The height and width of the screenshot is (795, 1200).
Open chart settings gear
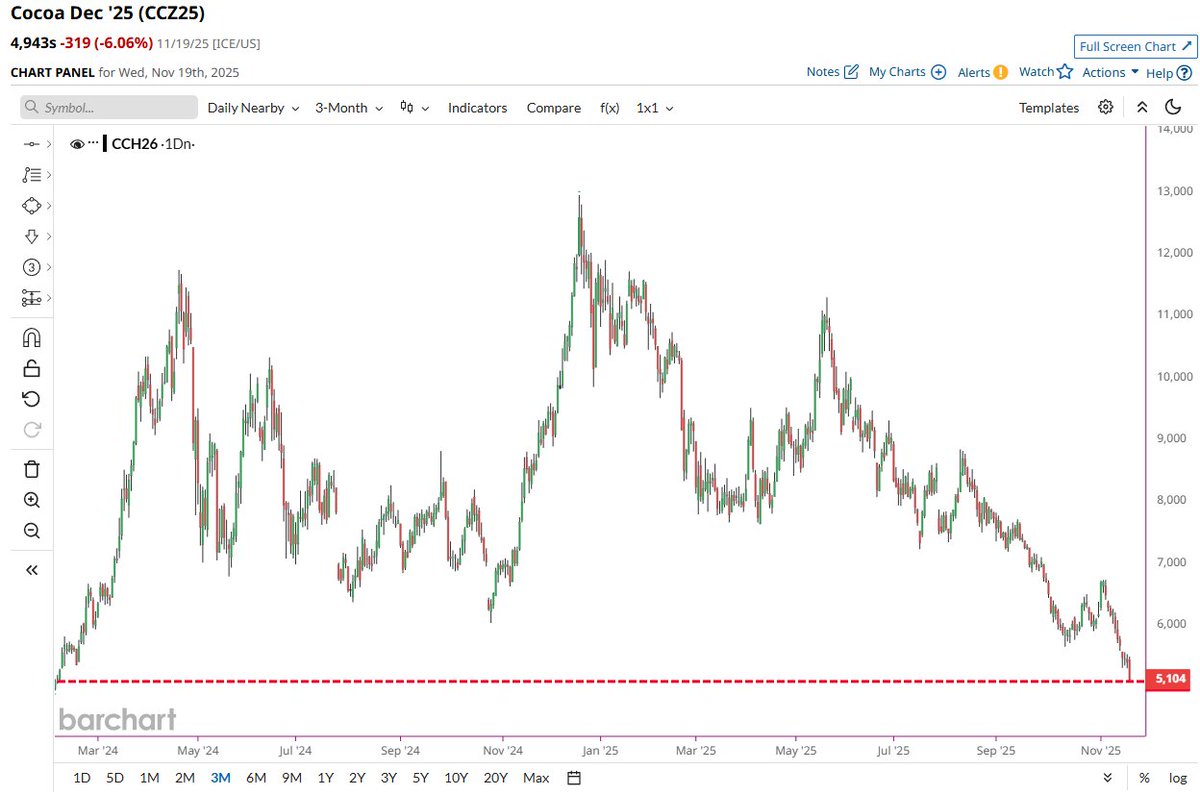point(1105,107)
